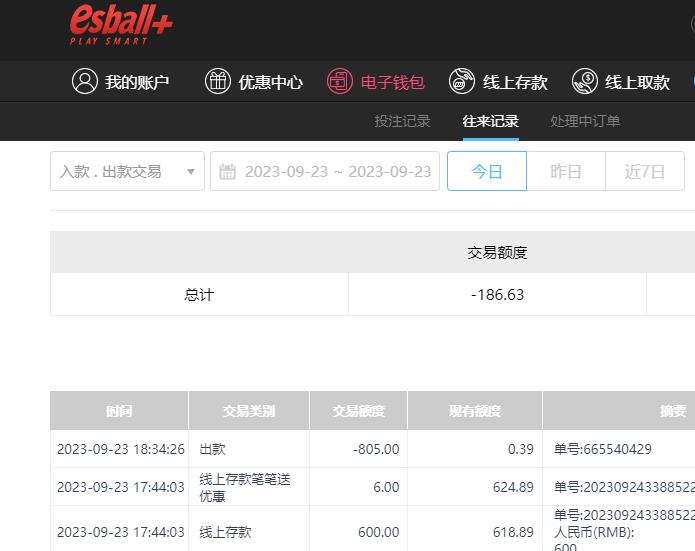Image resolution: width=695 pixels, height=551 pixels.
Task: Click the 我的账户 user profile icon
Action: [x=85, y=81]
